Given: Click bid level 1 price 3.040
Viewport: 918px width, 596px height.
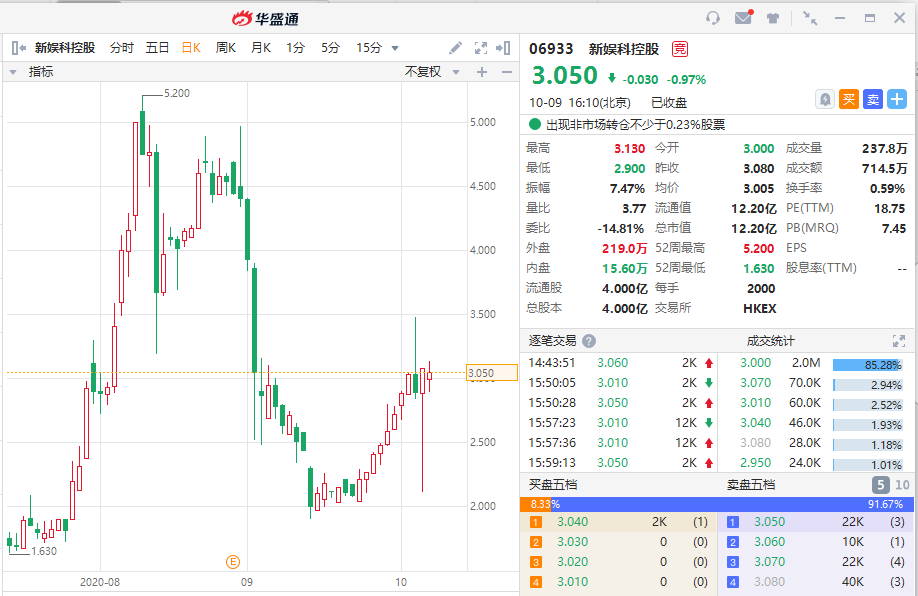Looking at the screenshot, I should pyautogui.click(x=573, y=522).
